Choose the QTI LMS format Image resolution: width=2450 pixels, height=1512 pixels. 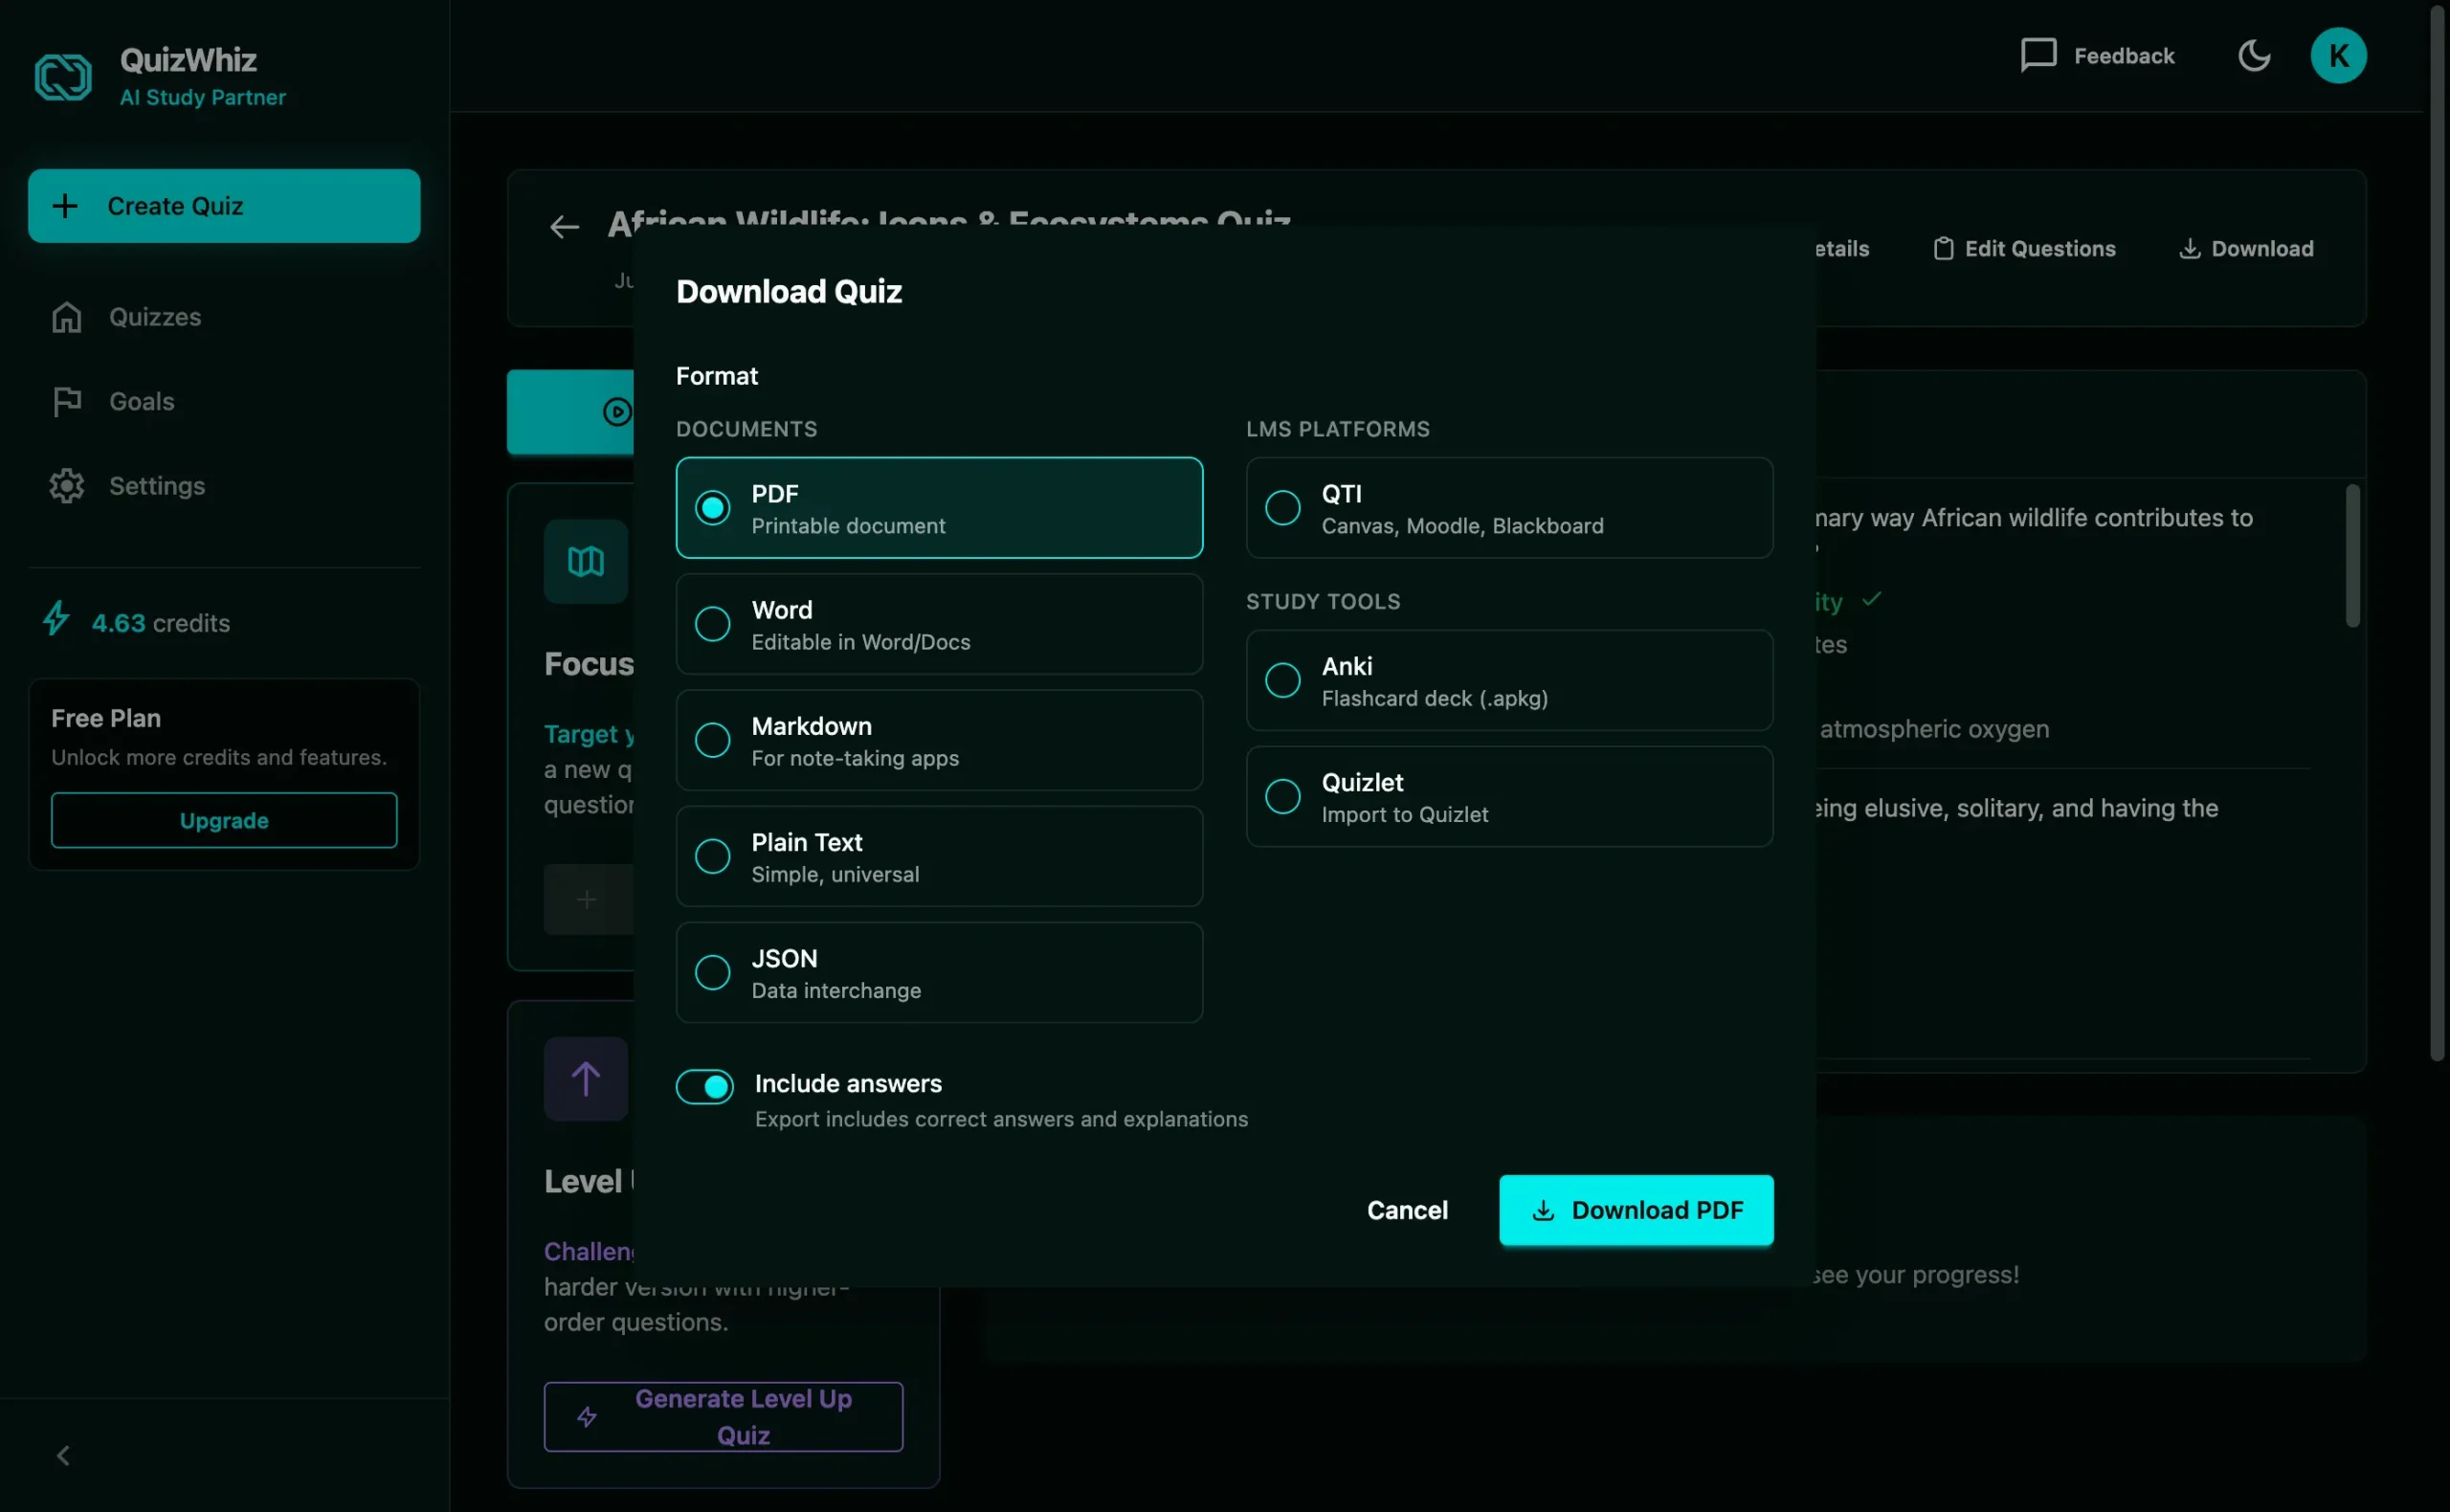[1509, 509]
